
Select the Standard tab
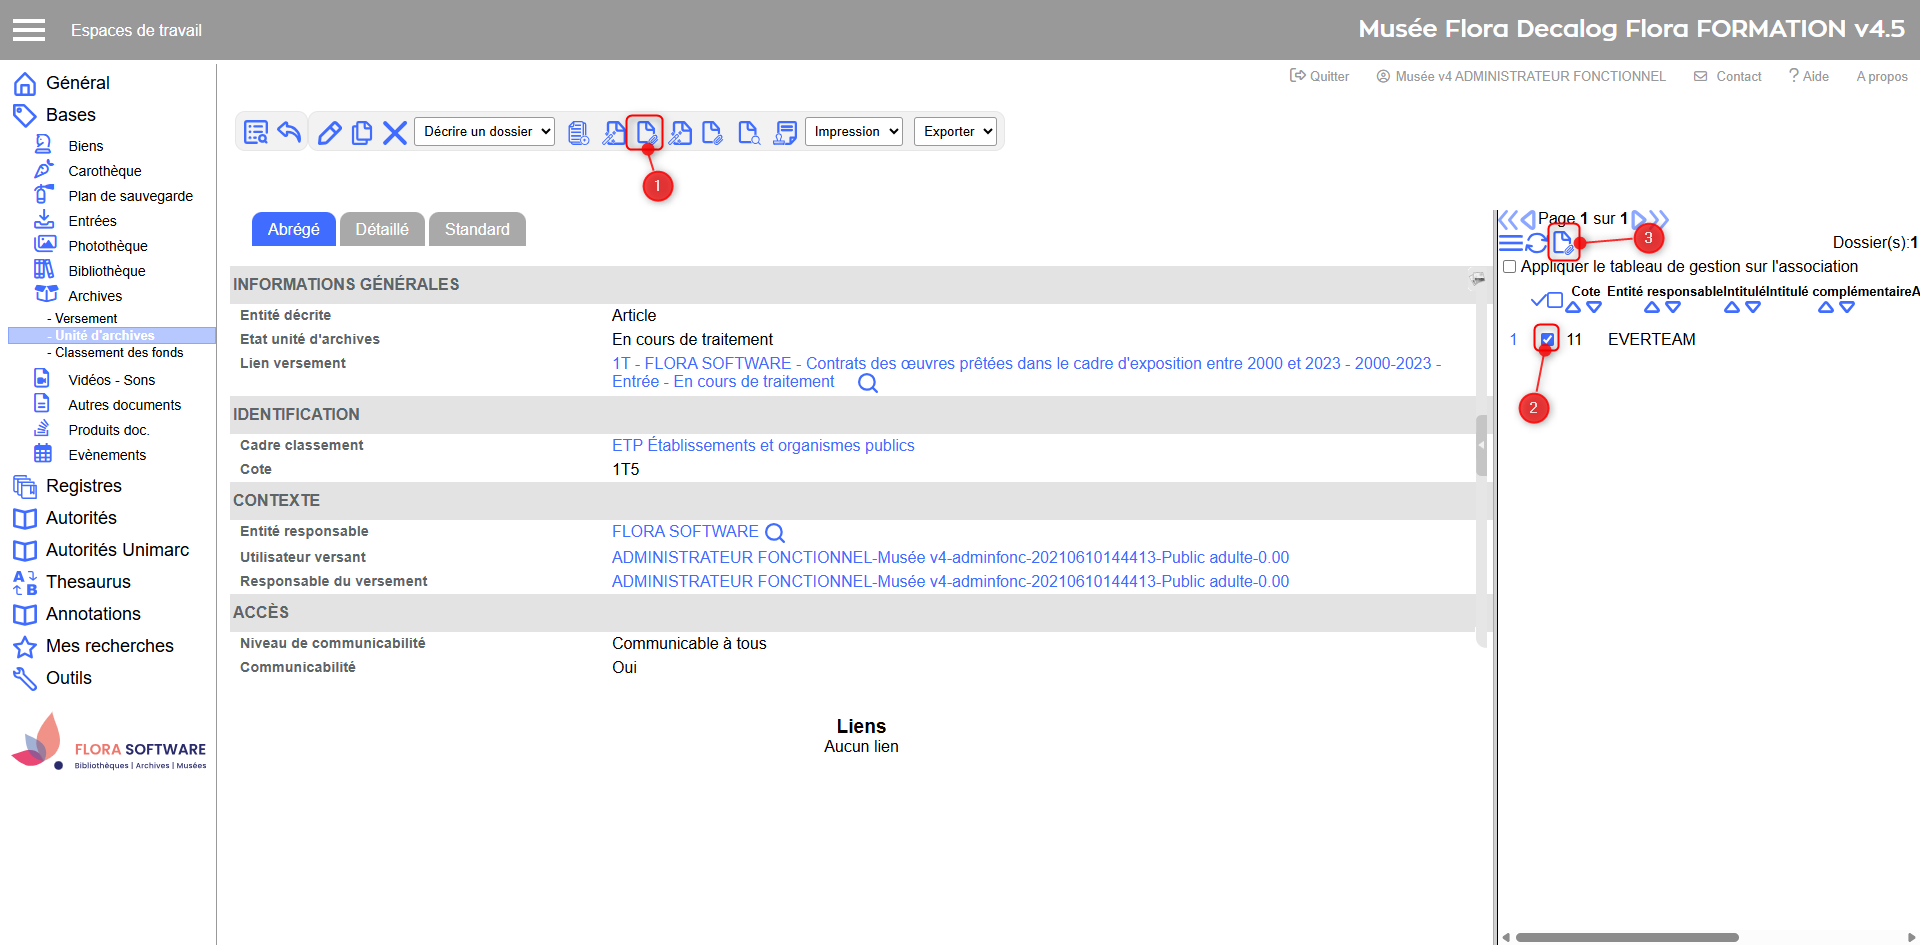477,229
